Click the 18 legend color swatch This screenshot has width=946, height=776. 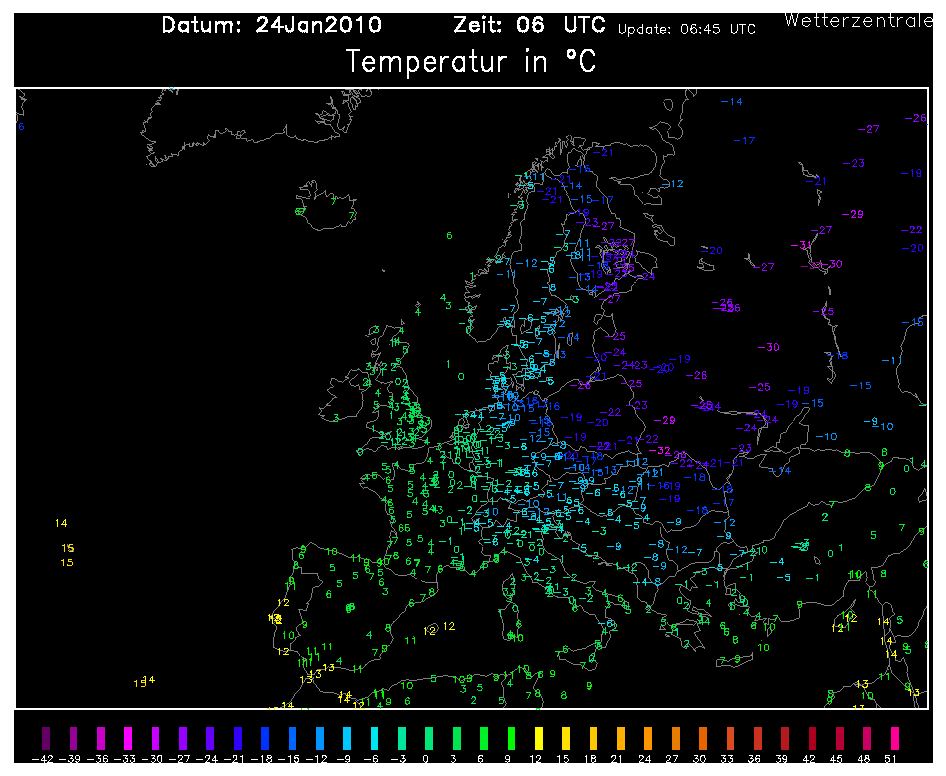click(x=593, y=738)
